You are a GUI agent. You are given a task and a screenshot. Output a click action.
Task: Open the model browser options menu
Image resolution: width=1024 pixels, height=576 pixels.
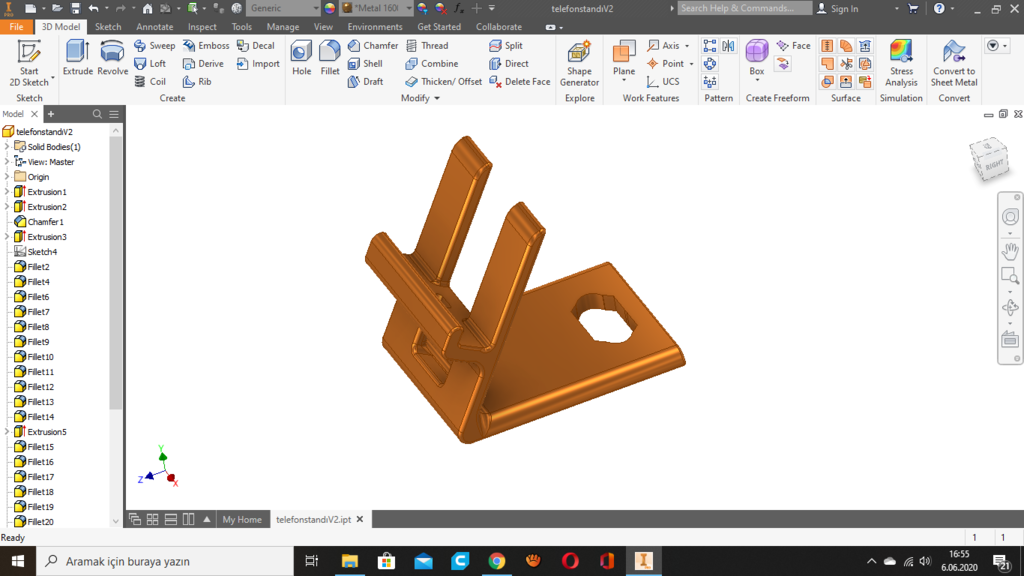(114, 114)
